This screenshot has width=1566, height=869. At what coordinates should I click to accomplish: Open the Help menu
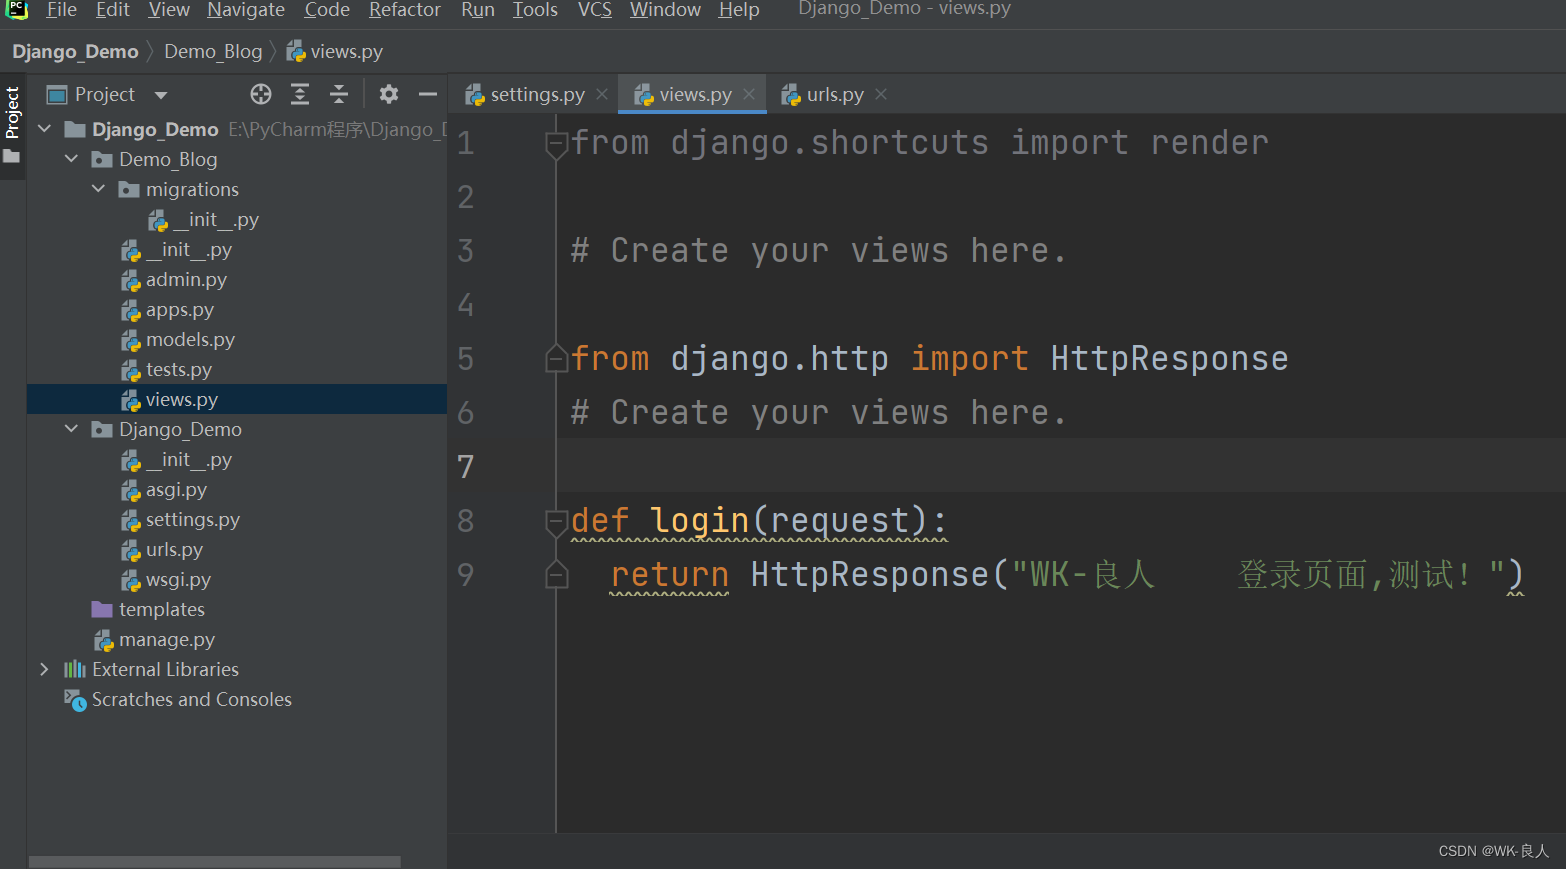point(739,10)
